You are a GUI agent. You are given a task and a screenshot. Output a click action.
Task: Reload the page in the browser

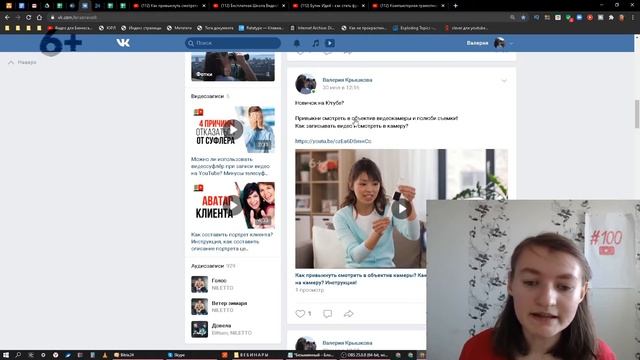point(28,18)
